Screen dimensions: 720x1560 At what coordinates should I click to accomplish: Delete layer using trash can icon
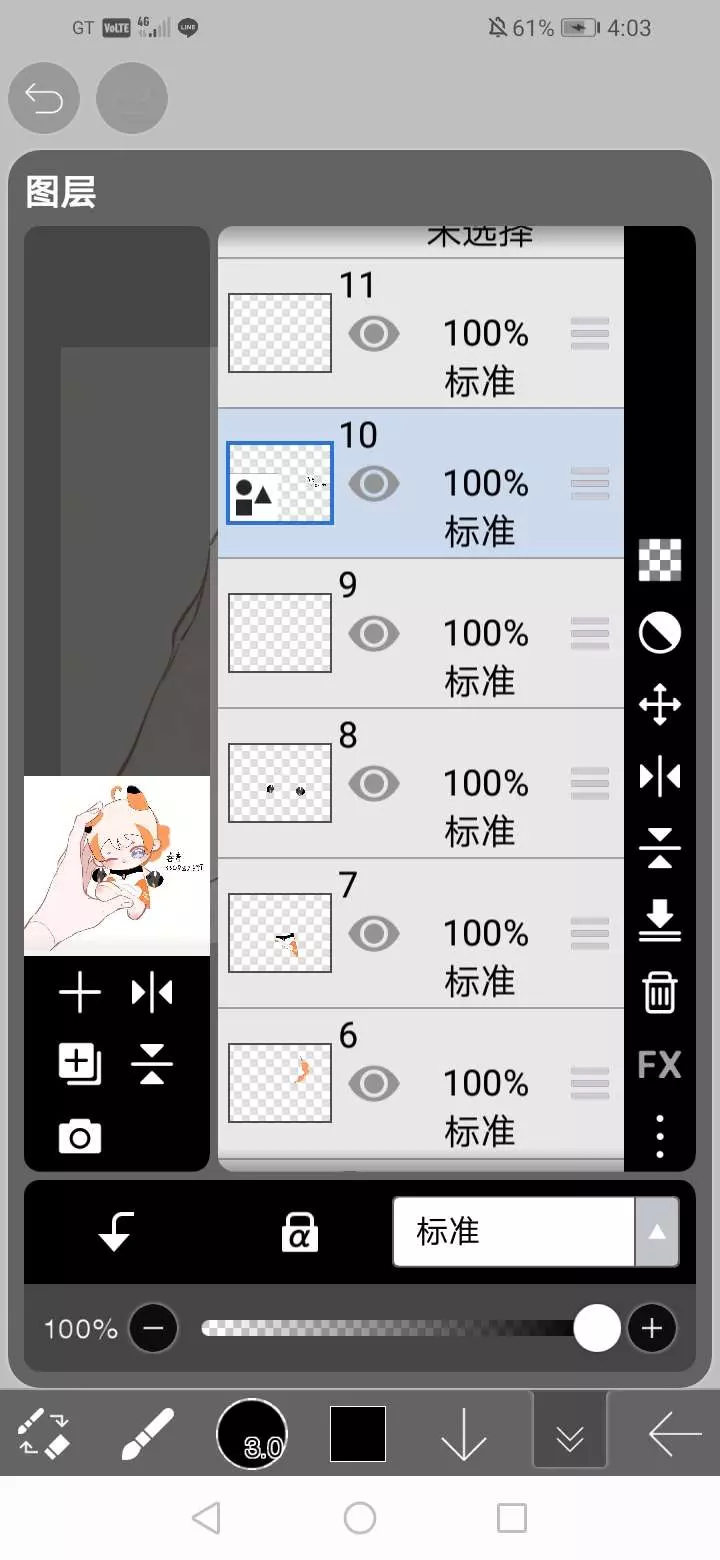coord(660,993)
